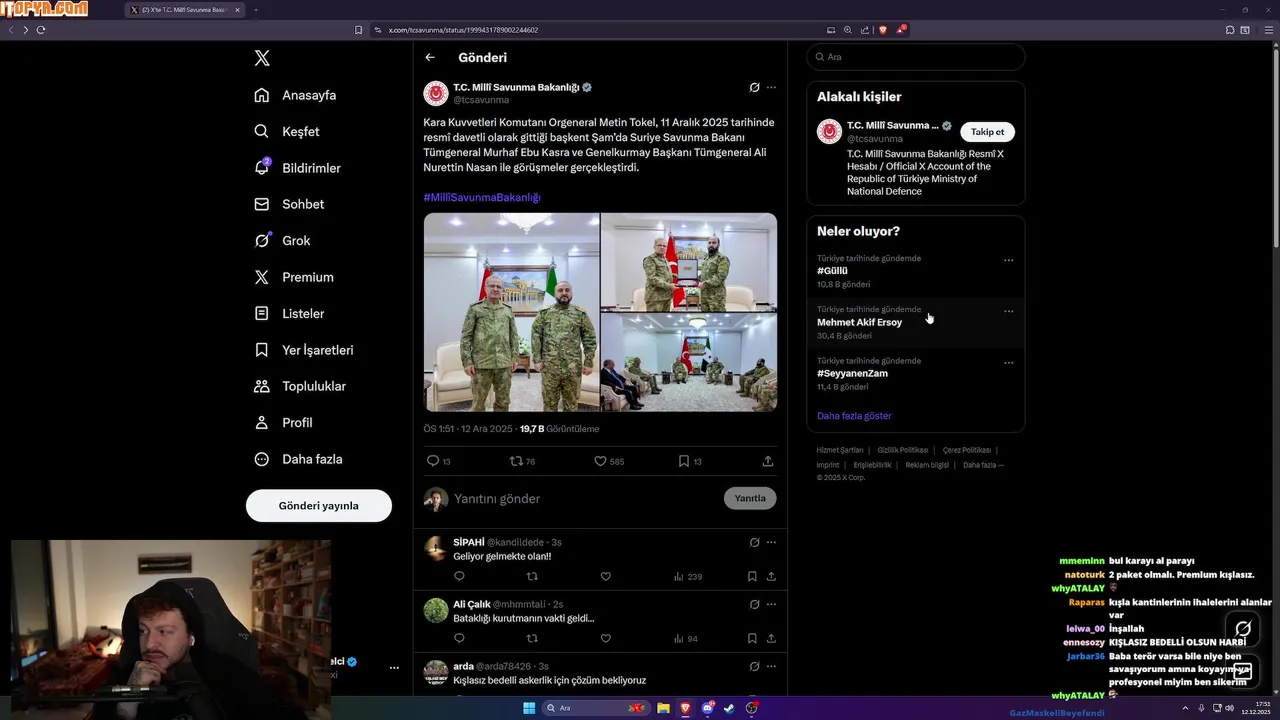
Task: Expand Daha fazla sidebar menu
Action: [x=298, y=459]
